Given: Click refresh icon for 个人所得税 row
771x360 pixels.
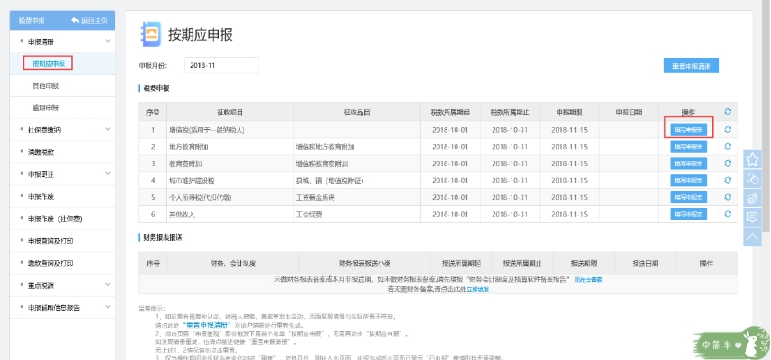Looking at the screenshot, I should (728, 197).
